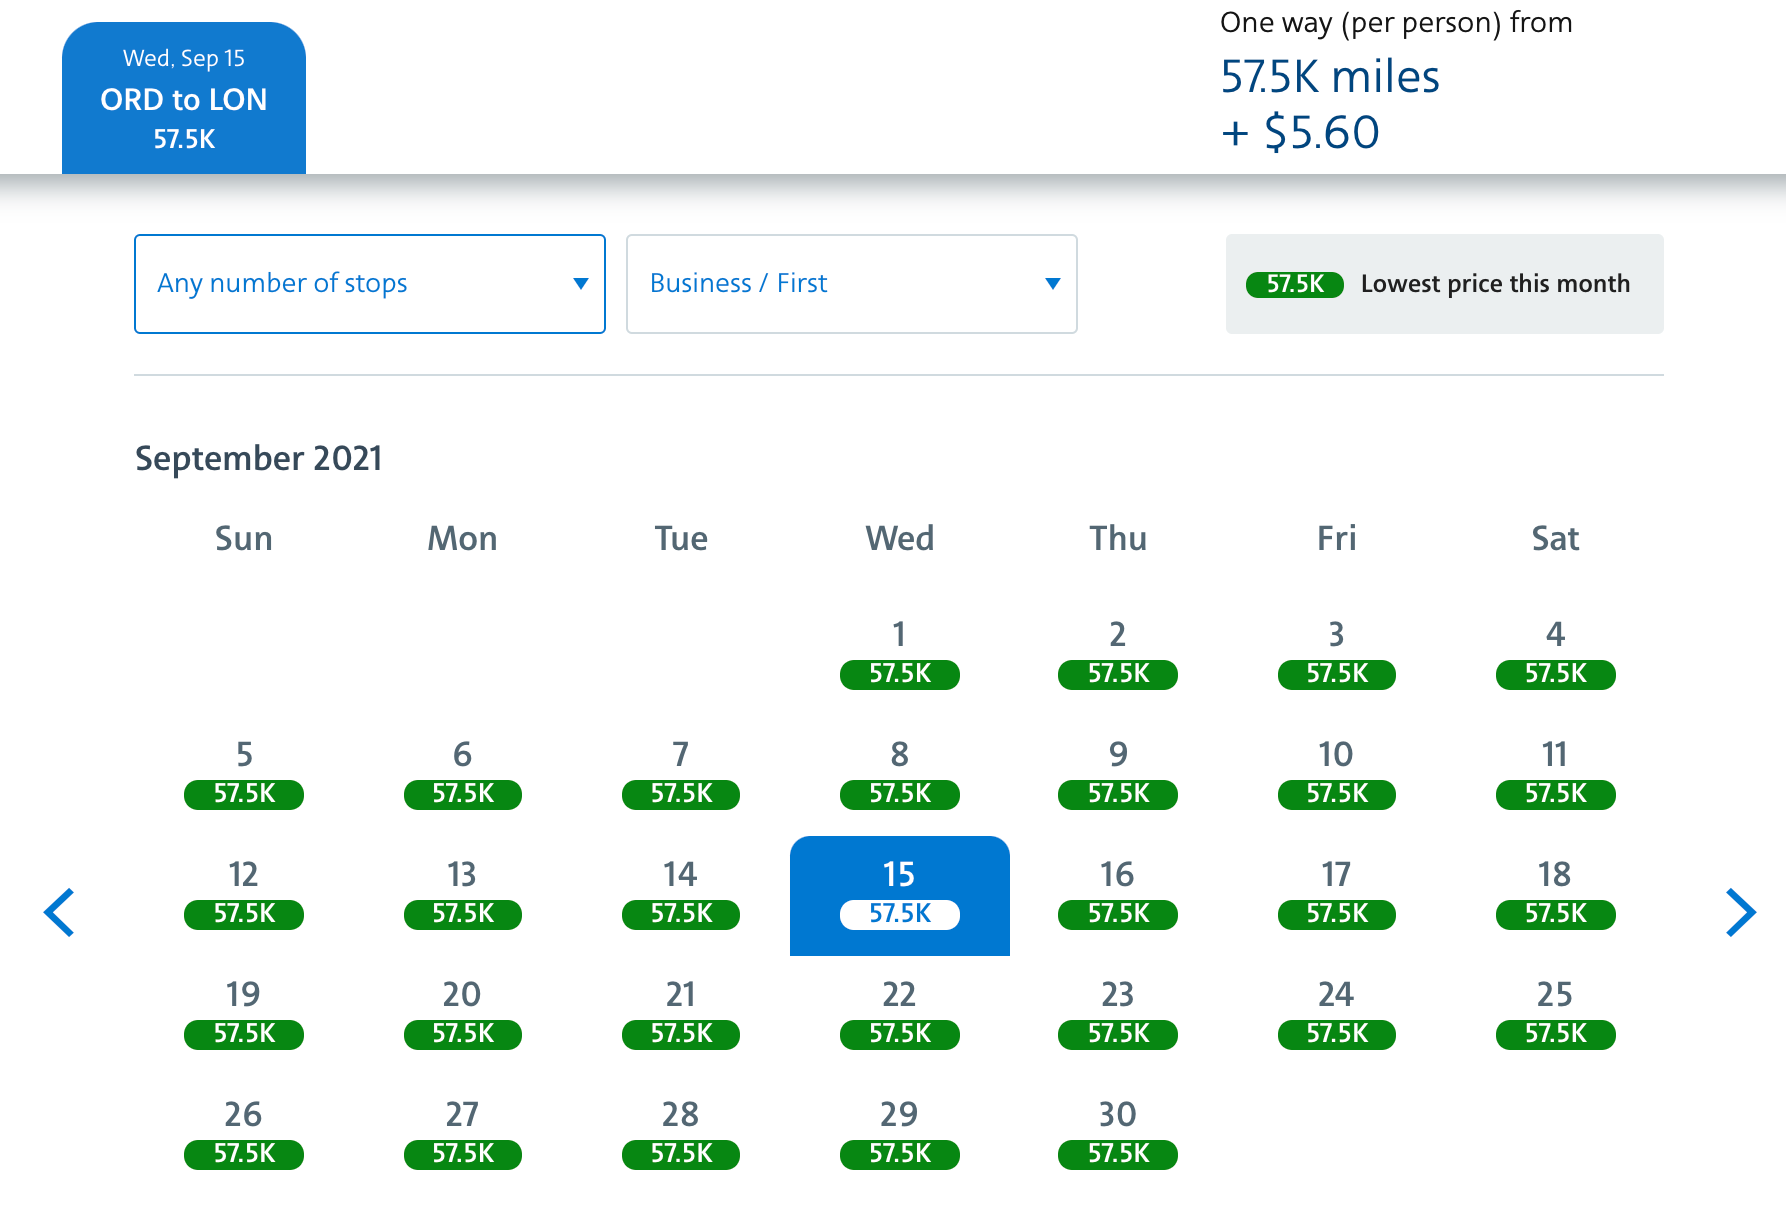The height and width of the screenshot is (1212, 1786).
Task: Expand the Business / First cabin dropdown
Action: pos(851,284)
